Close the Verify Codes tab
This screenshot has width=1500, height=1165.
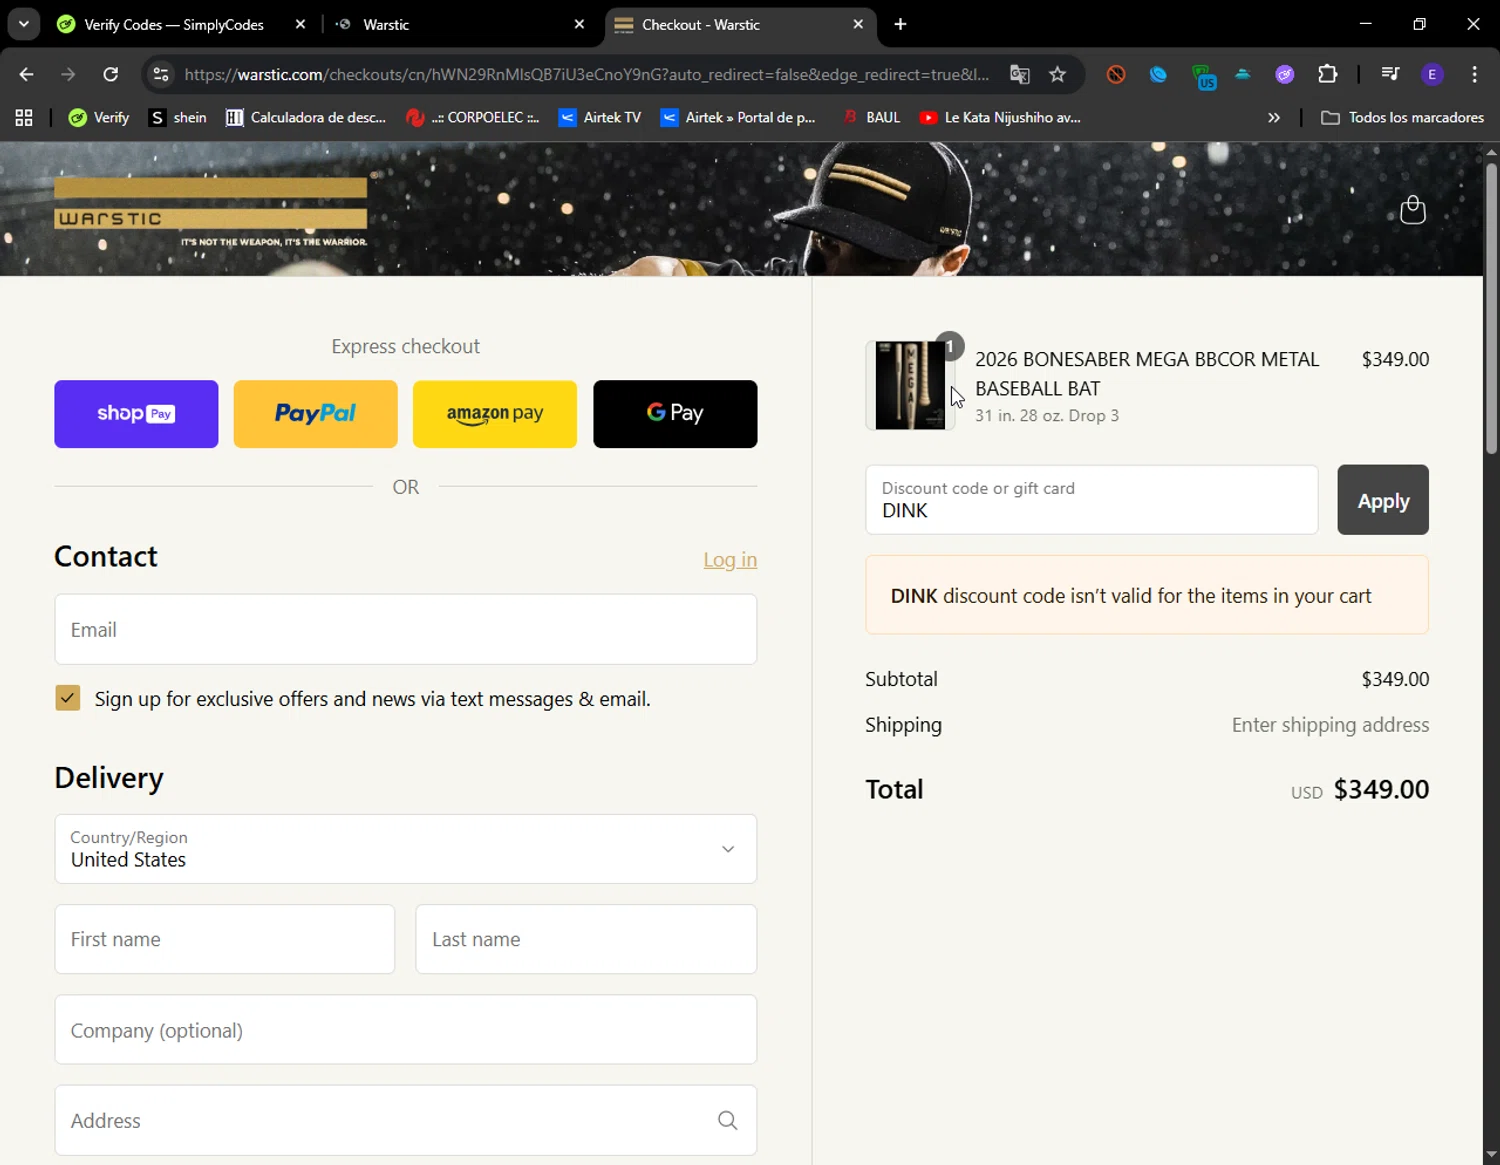coord(300,24)
